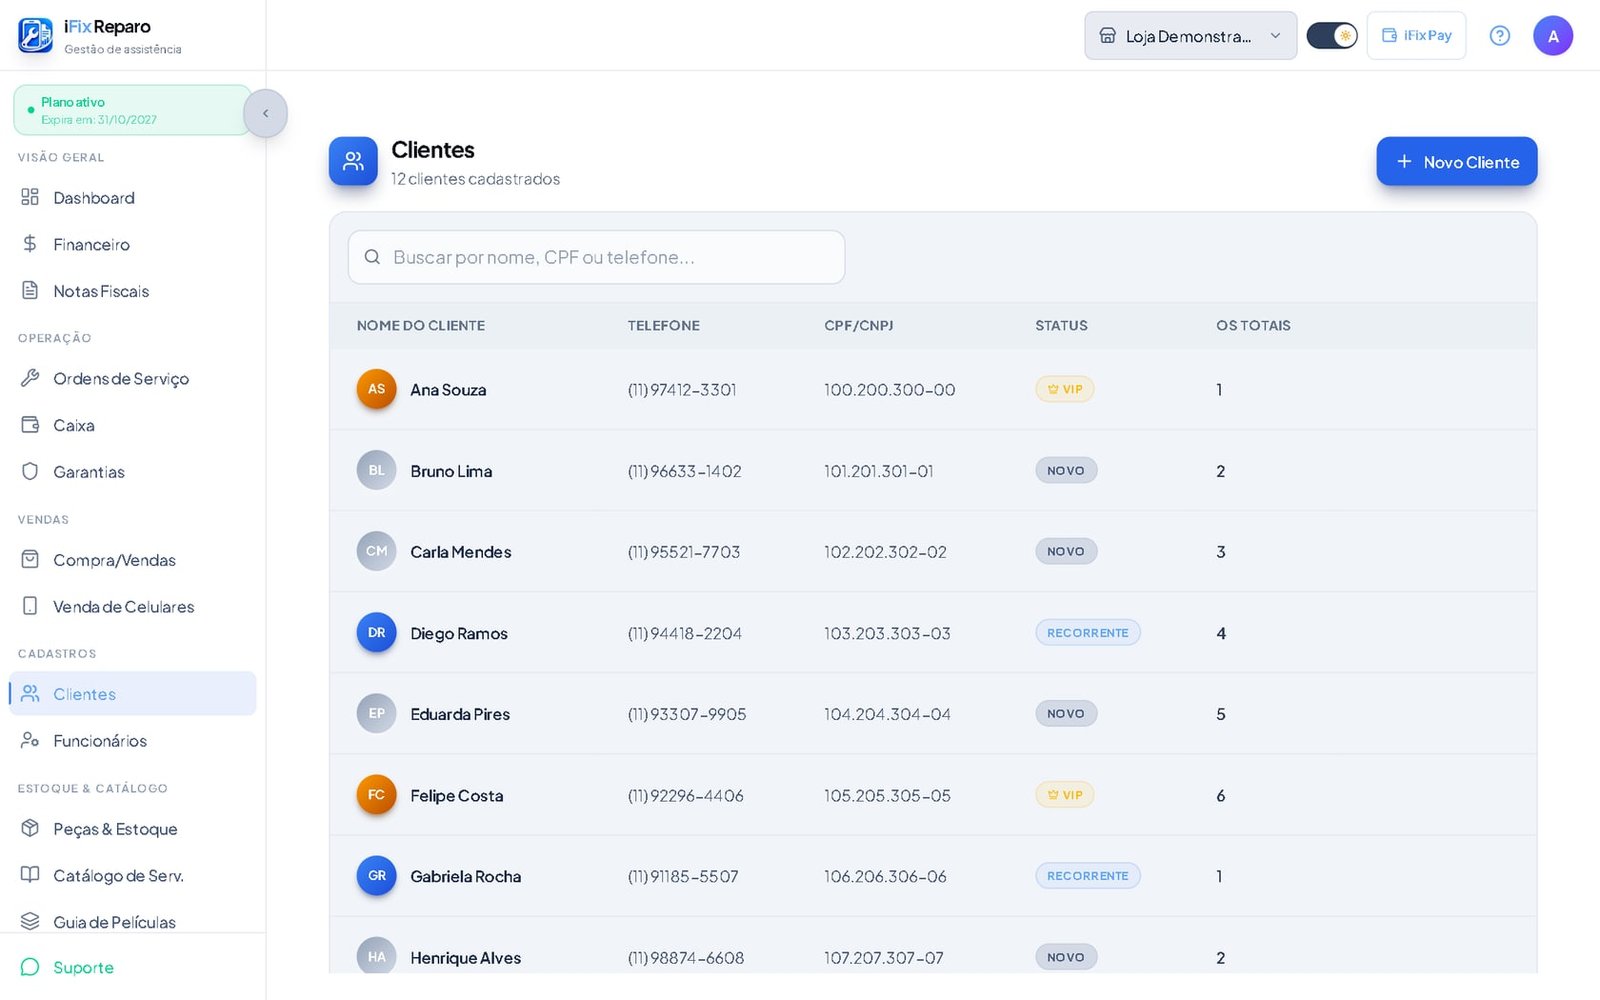
Task: Click the FC avatar for Felipe Costa
Action: coord(376,795)
